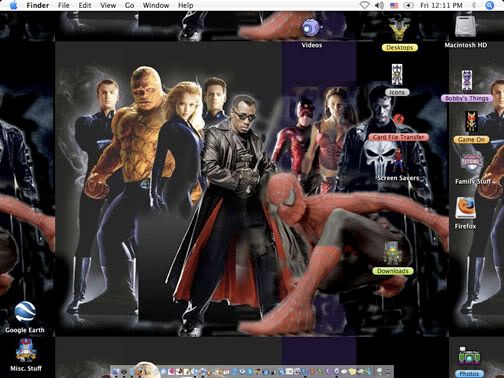Select the Downloads folder icon

click(x=393, y=253)
